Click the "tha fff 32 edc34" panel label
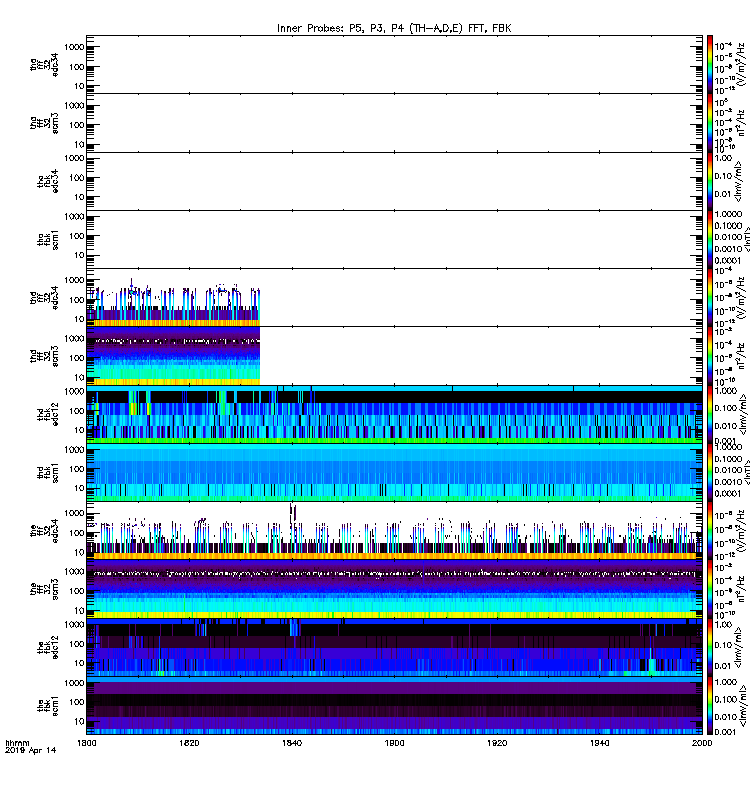 coord(44,65)
